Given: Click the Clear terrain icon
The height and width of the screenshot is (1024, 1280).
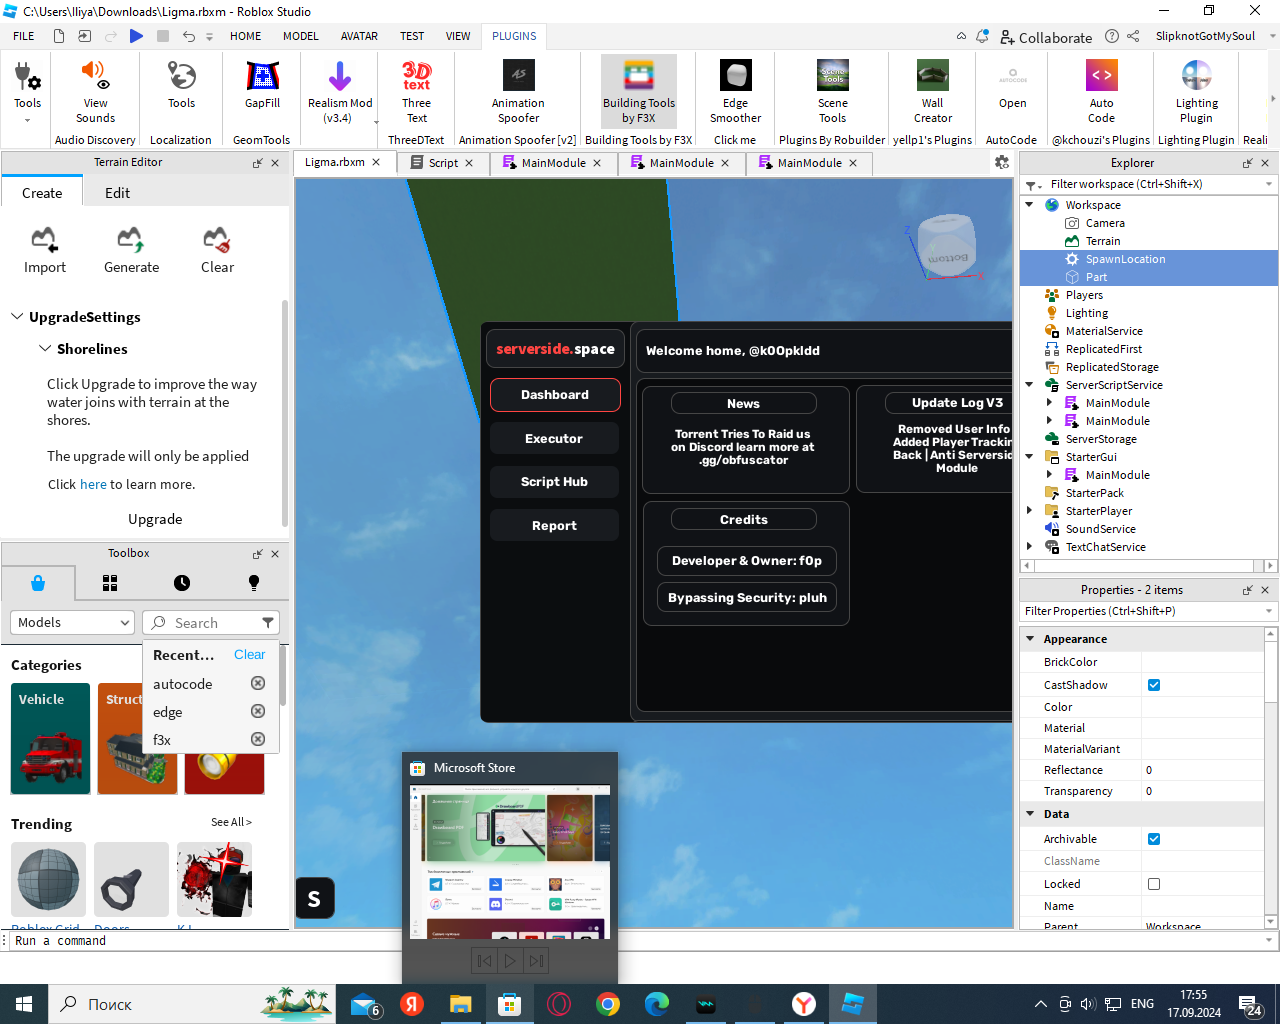Looking at the screenshot, I should click(217, 250).
